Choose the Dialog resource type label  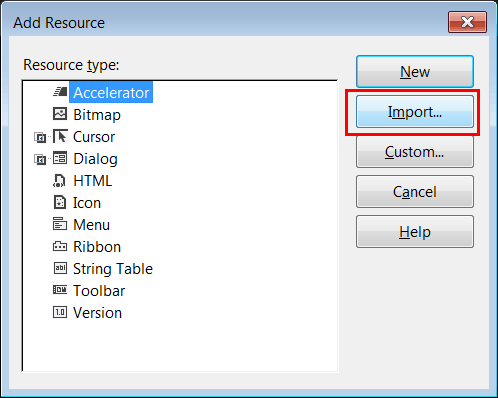(x=95, y=159)
